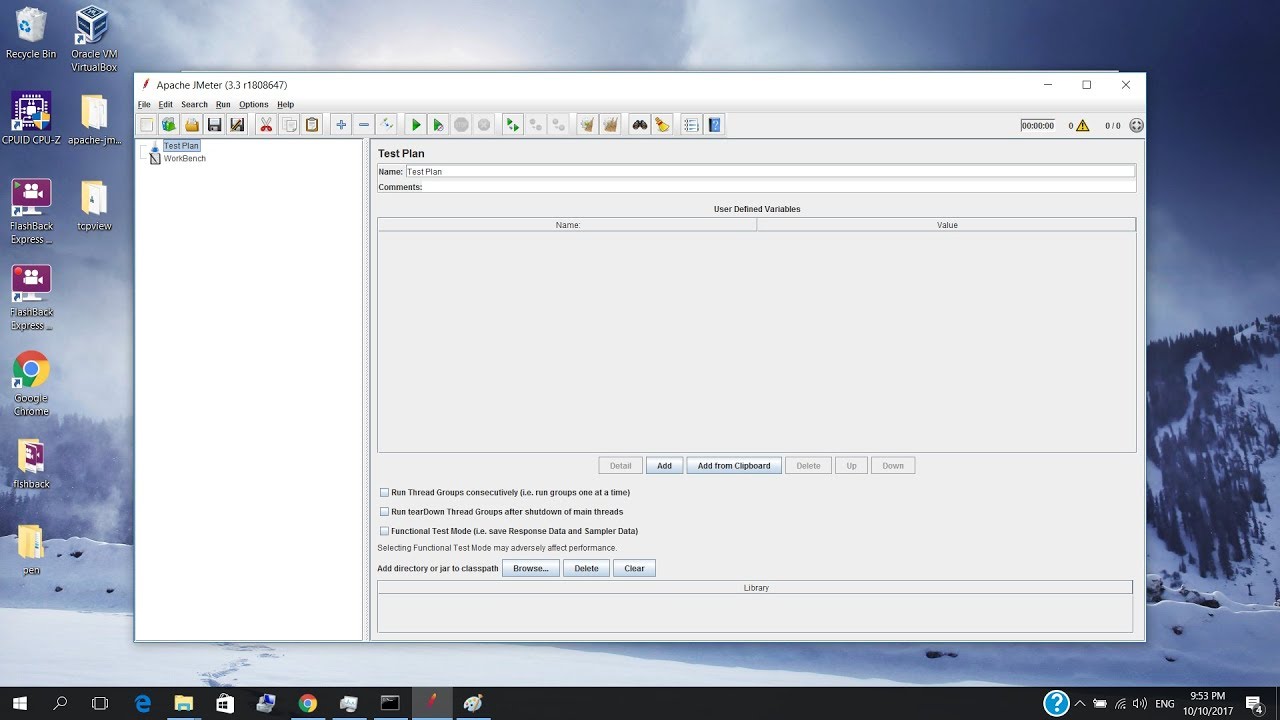
Task: Click the round icon beside the 0 / 0 counter
Action: coord(1136,126)
